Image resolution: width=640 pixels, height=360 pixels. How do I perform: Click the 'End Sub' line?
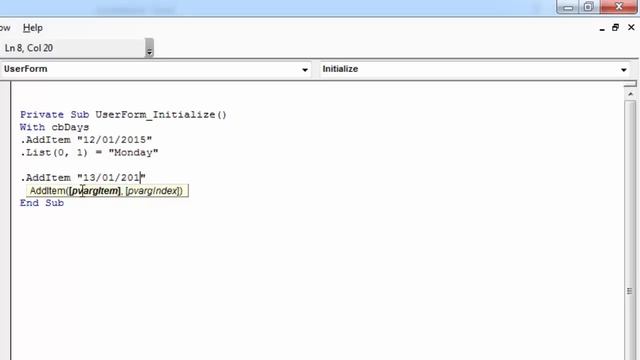42,203
